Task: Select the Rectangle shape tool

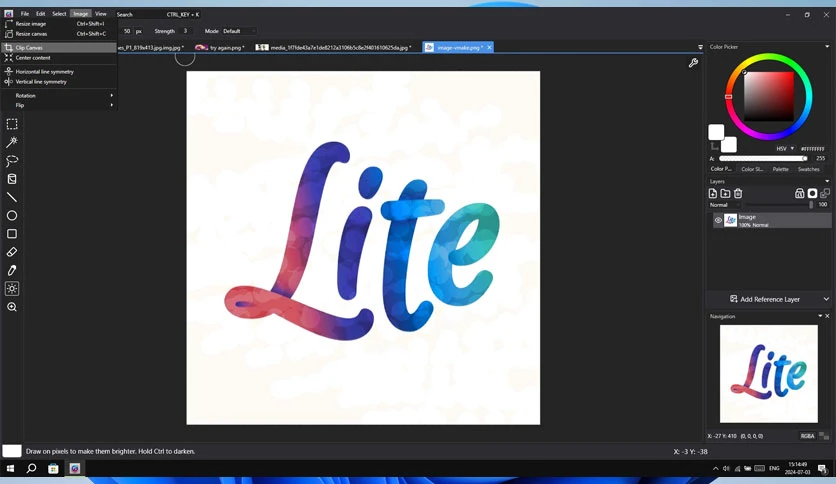Action: pyautogui.click(x=12, y=233)
